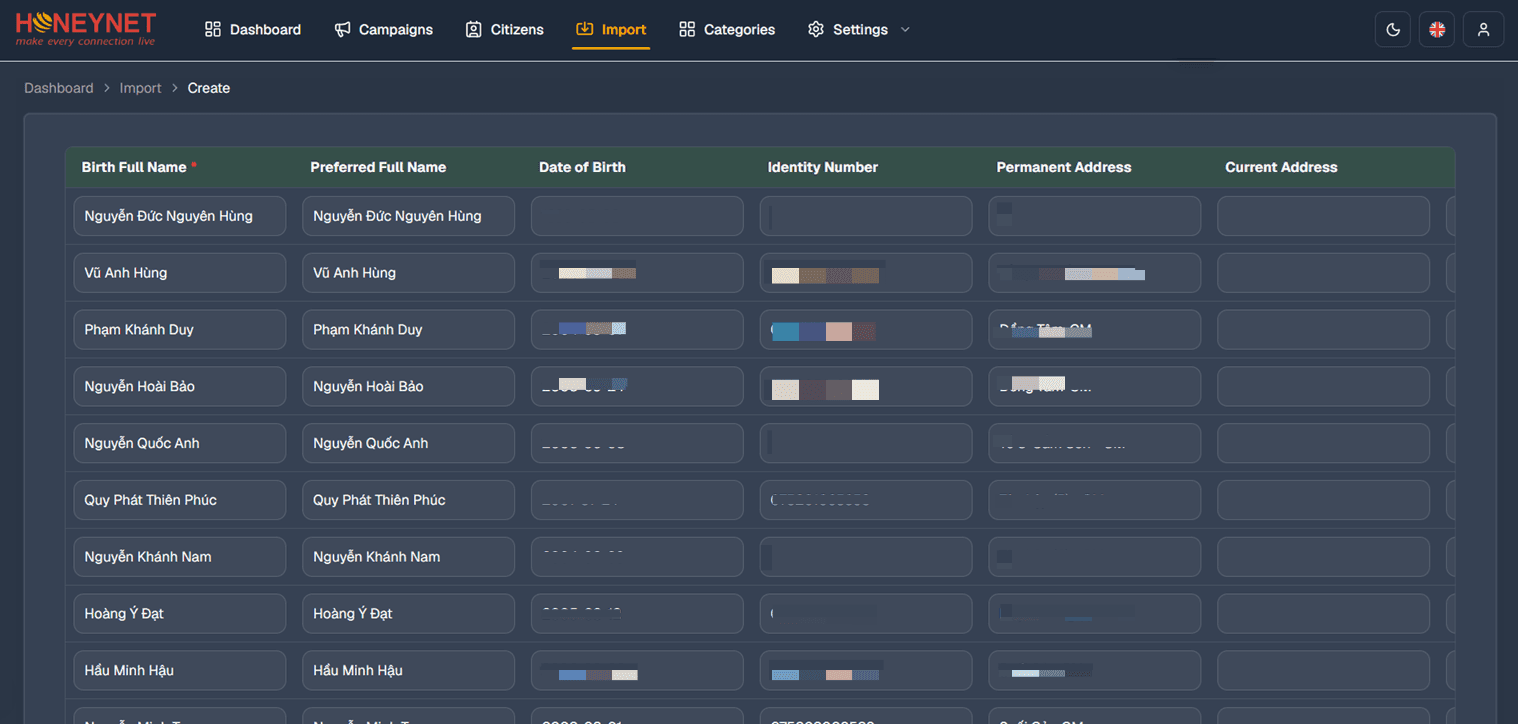The width and height of the screenshot is (1518, 724).
Task: Edit preferred name Vũ Anh Hùng
Action: [x=409, y=273]
